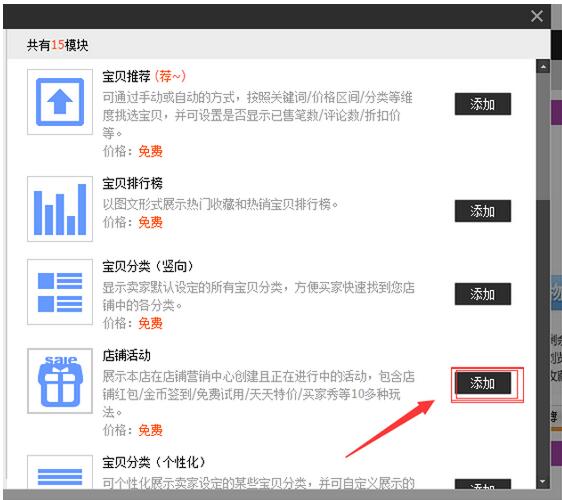The width and height of the screenshot is (562, 500).
Task: Click the 宝贝分类（竖向） list icon
Action: (60, 292)
